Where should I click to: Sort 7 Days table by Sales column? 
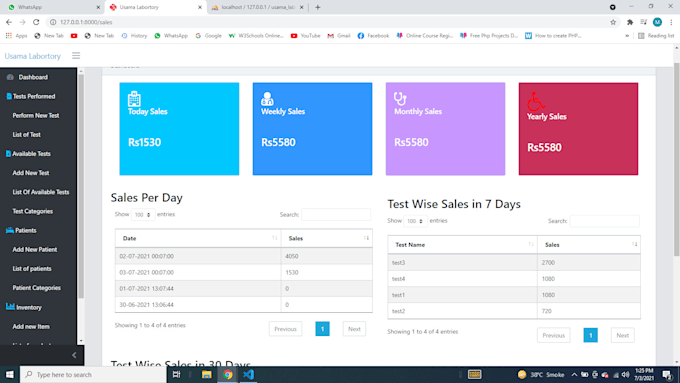588,245
